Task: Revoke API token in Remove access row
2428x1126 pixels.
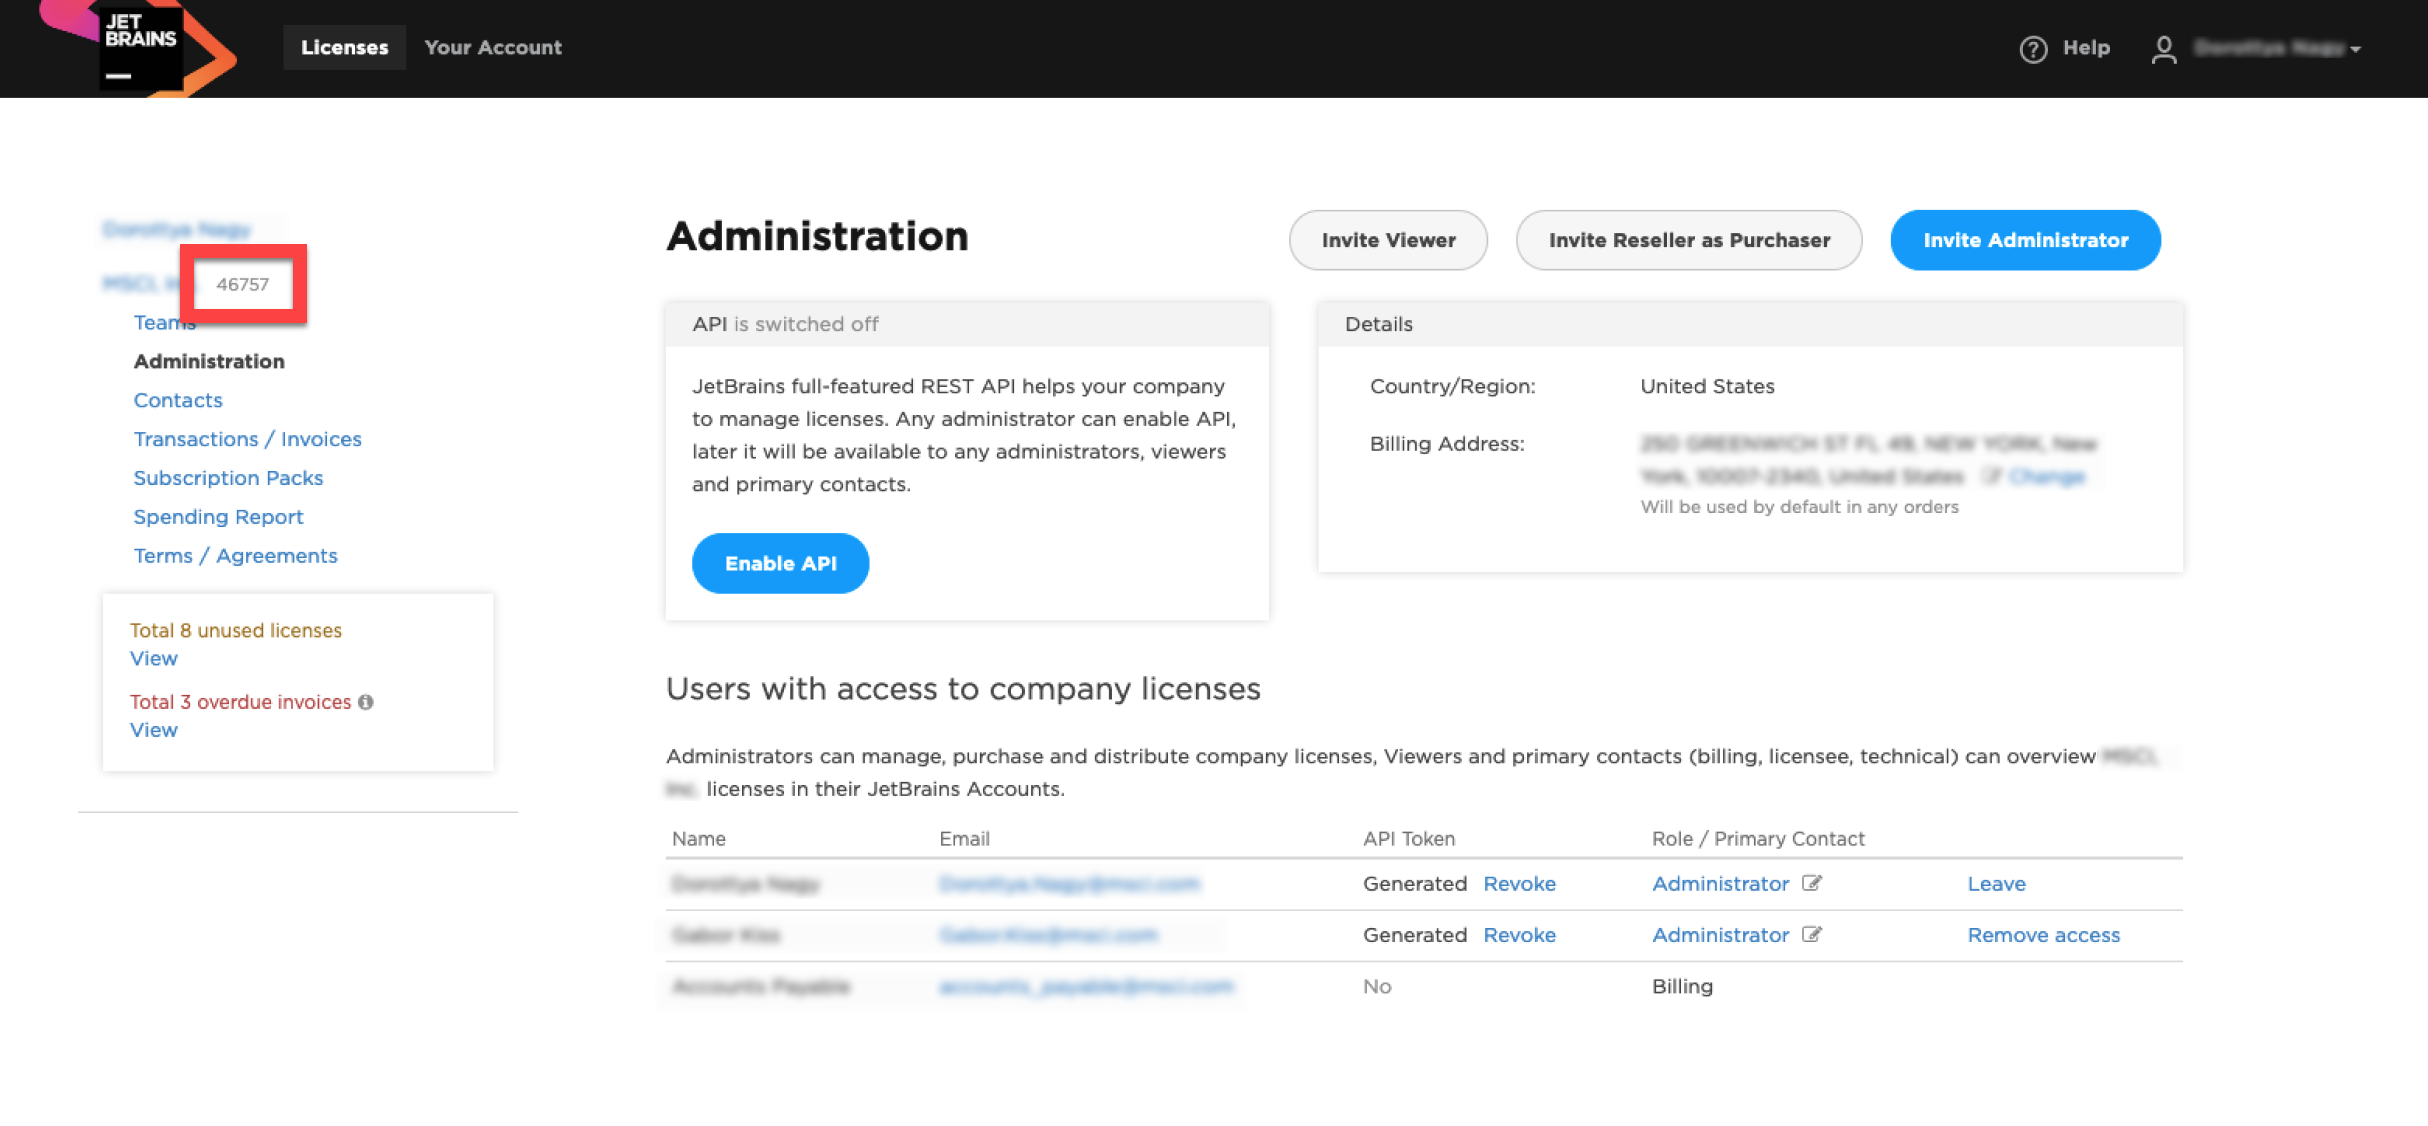Action: pyautogui.click(x=1519, y=934)
